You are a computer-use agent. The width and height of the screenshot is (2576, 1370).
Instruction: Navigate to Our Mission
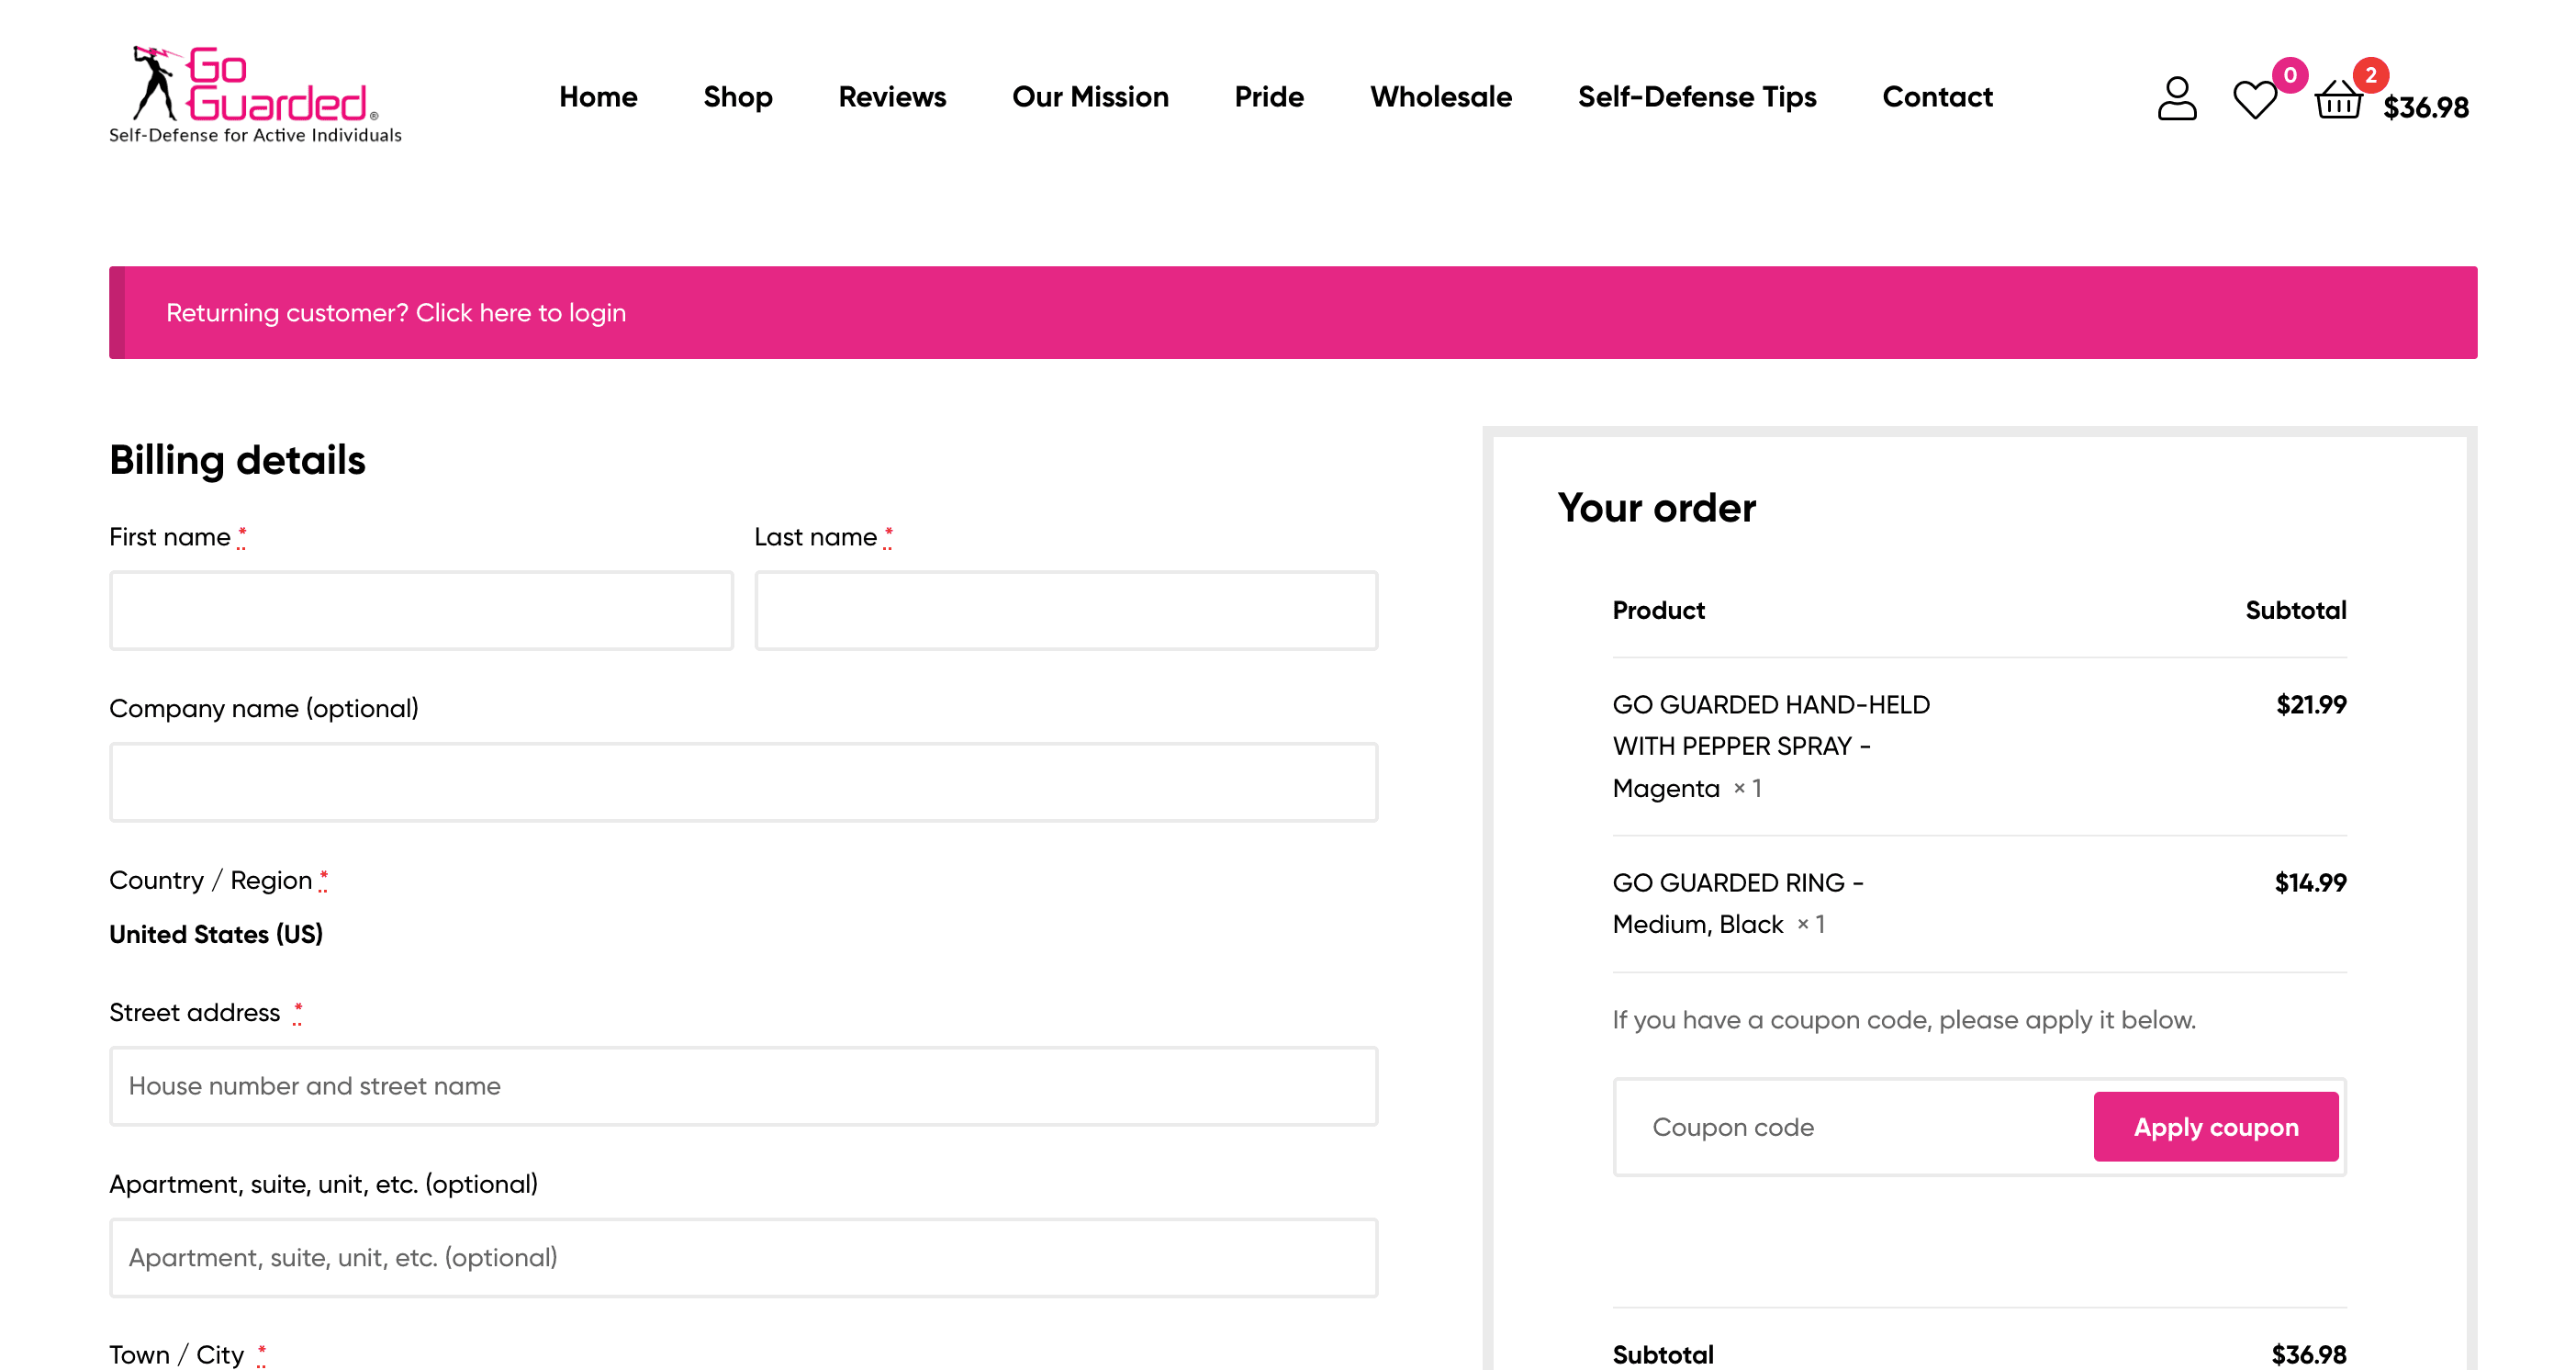pos(1089,97)
